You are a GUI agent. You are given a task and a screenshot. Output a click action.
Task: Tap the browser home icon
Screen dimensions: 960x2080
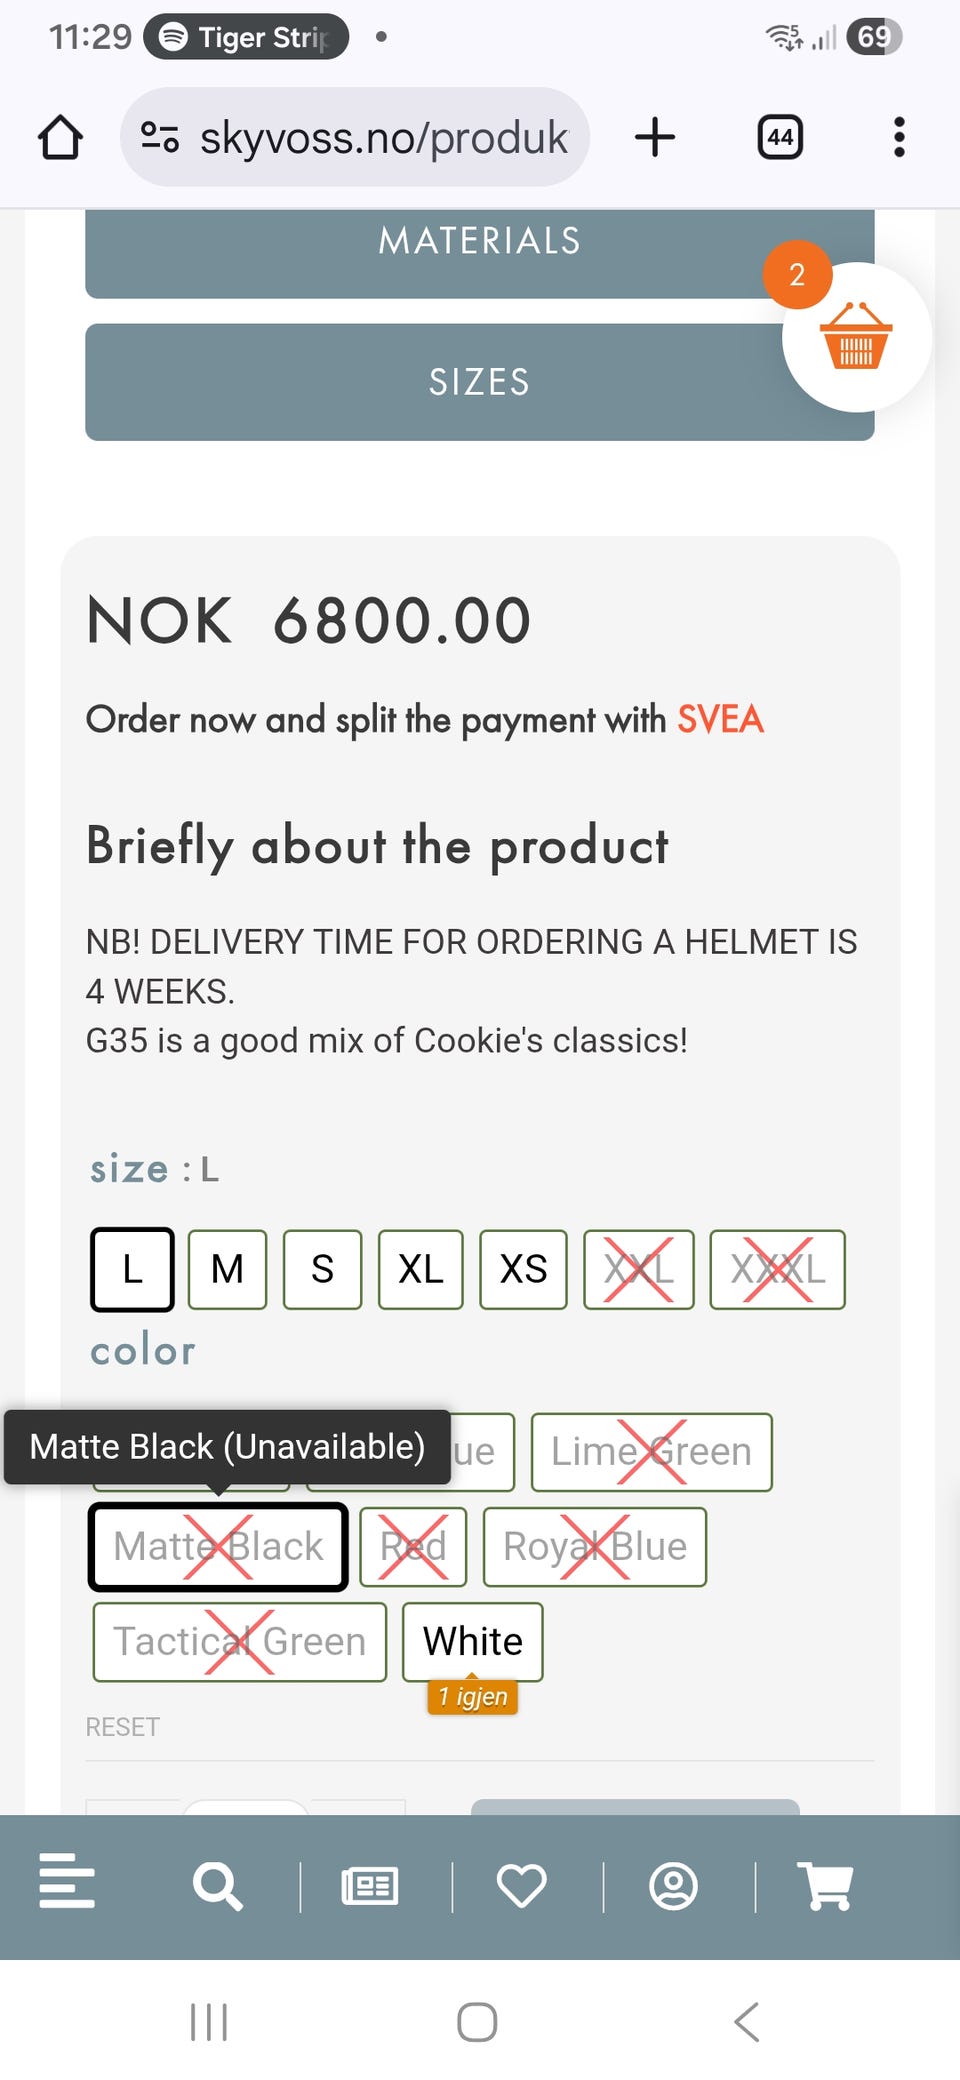tap(60, 137)
